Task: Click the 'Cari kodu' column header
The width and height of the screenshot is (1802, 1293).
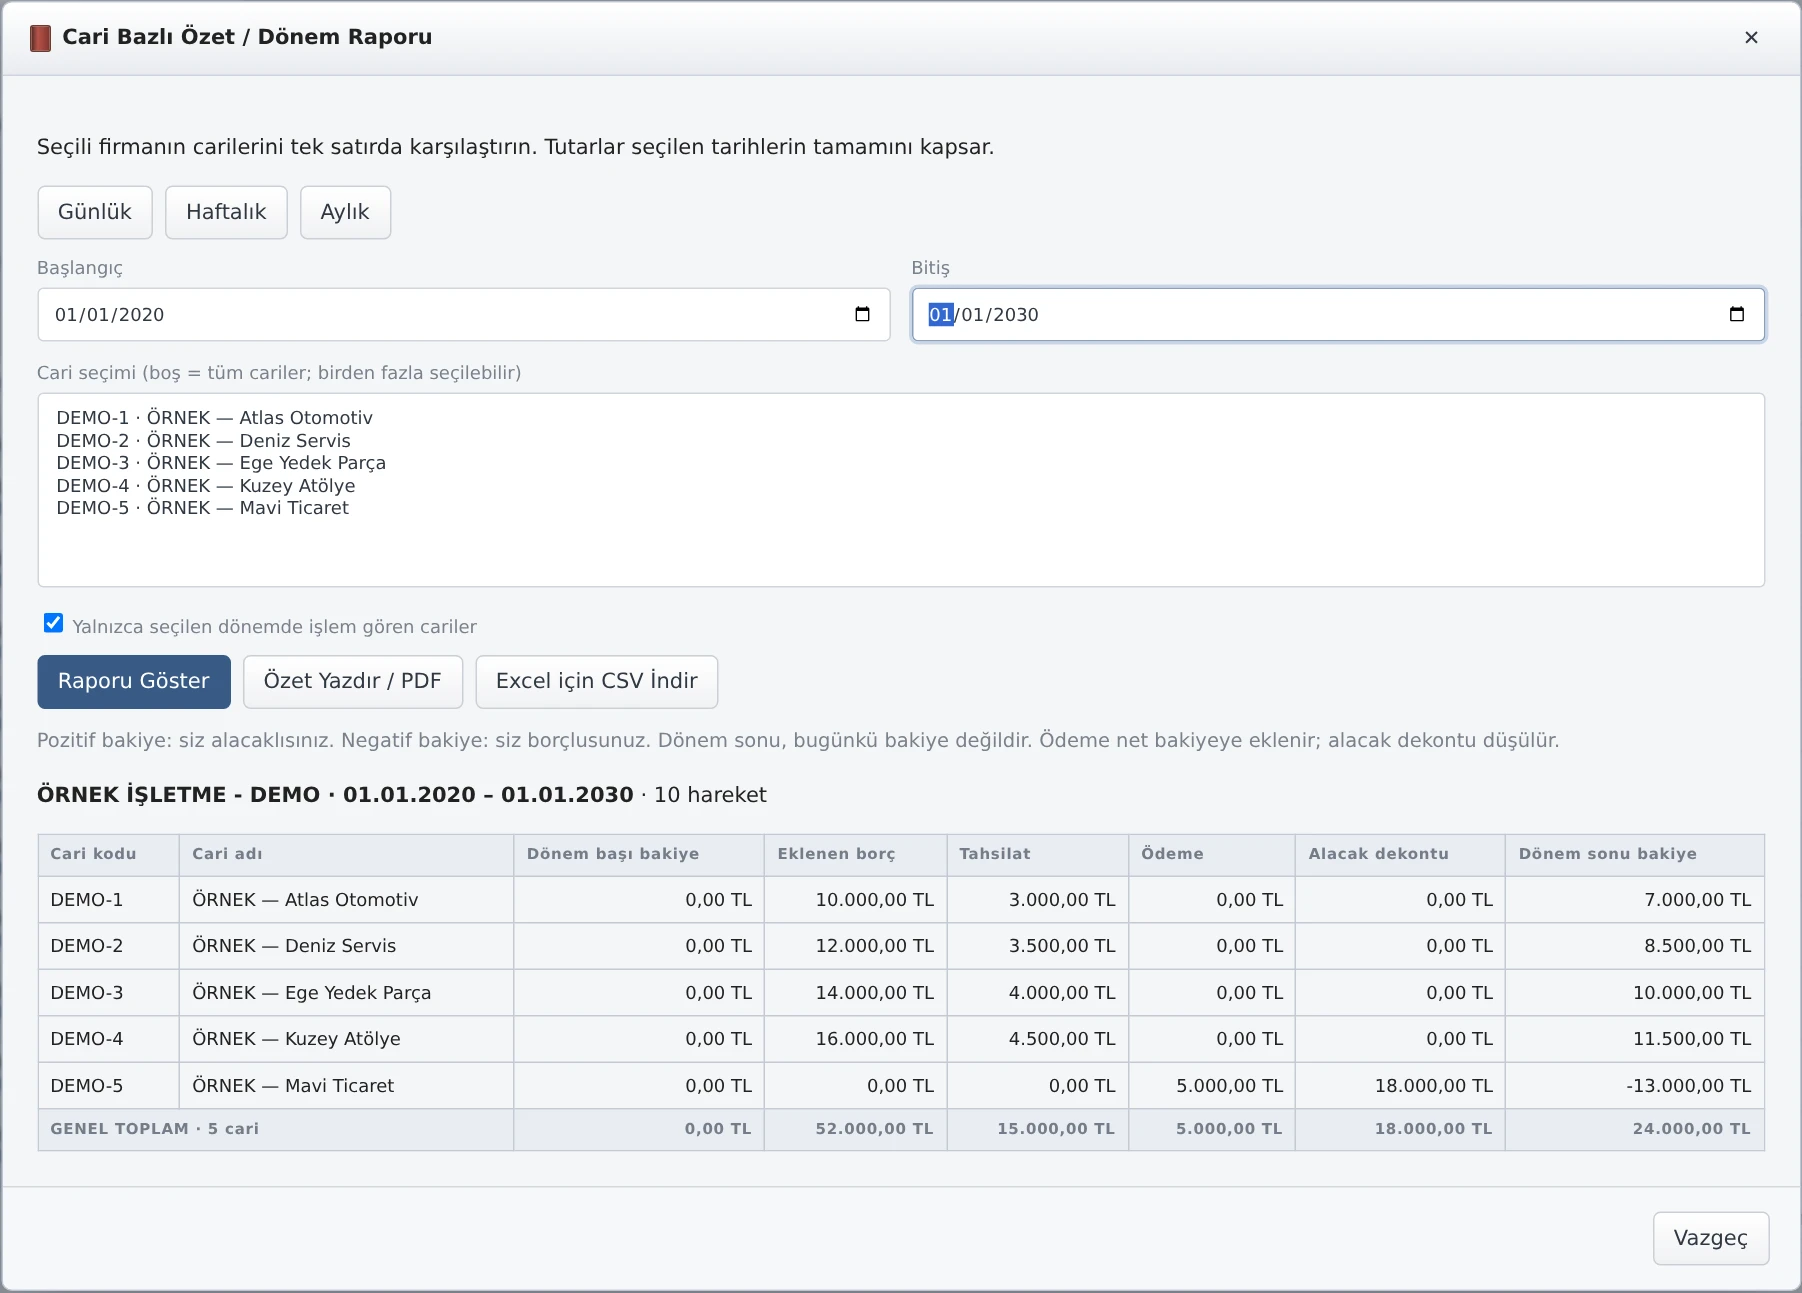Action: point(109,854)
